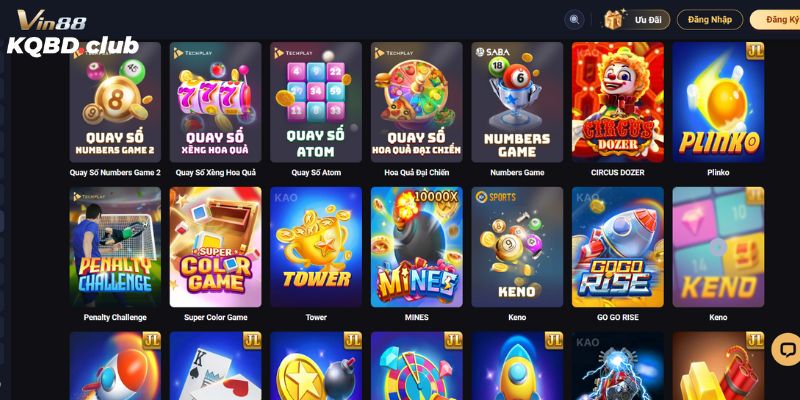This screenshot has width=800, height=400.
Task: Select the Tower game thumbnail
Action: coord(316,247)
